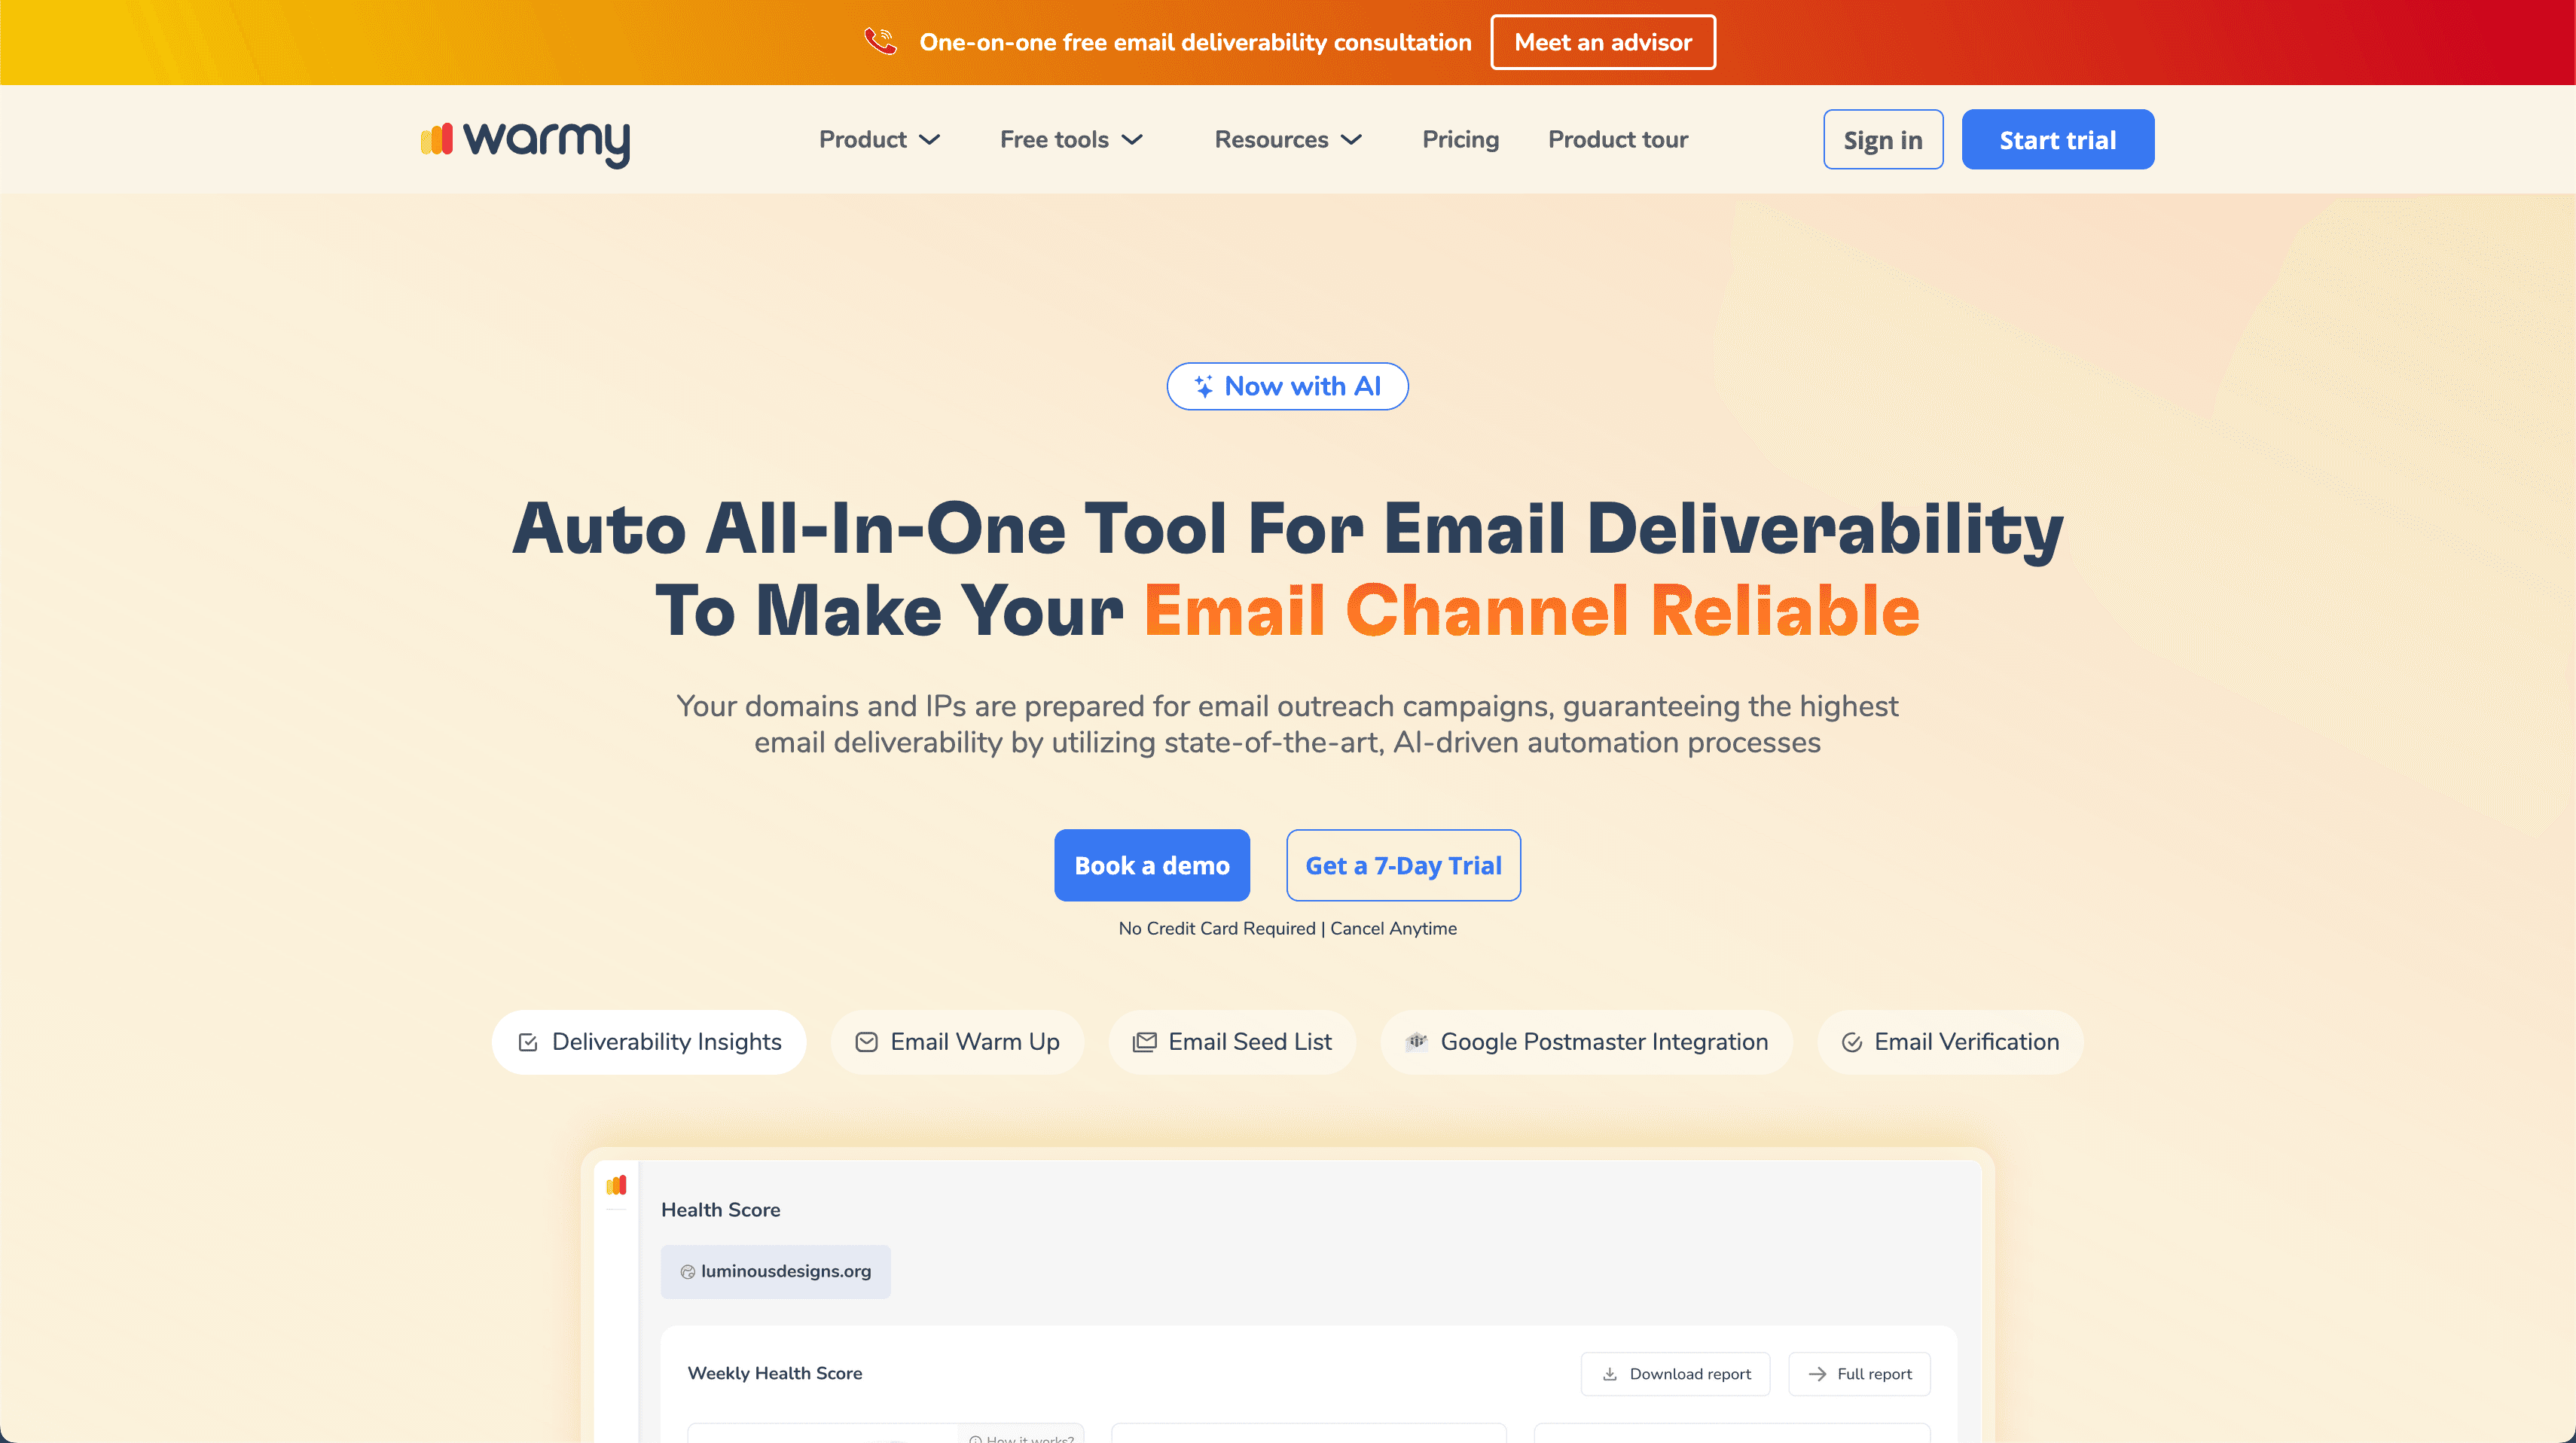This screenshot has width=2576, height=1443.
Task: Click the free email deliverability consultation text
Action: [x=1195, y=42]
